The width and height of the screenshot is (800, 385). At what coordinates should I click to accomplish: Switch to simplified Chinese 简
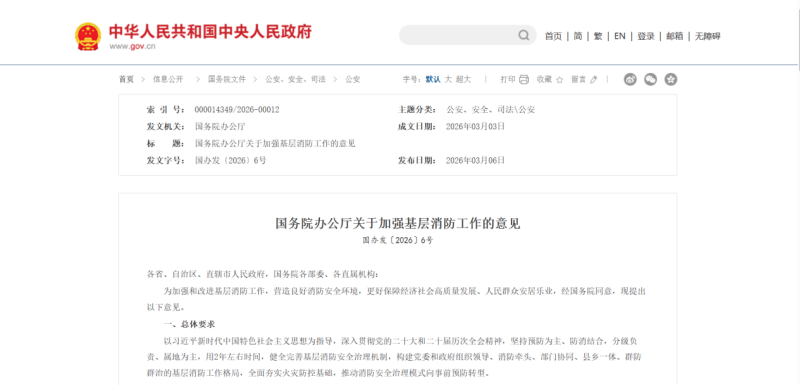pos(578,36)
